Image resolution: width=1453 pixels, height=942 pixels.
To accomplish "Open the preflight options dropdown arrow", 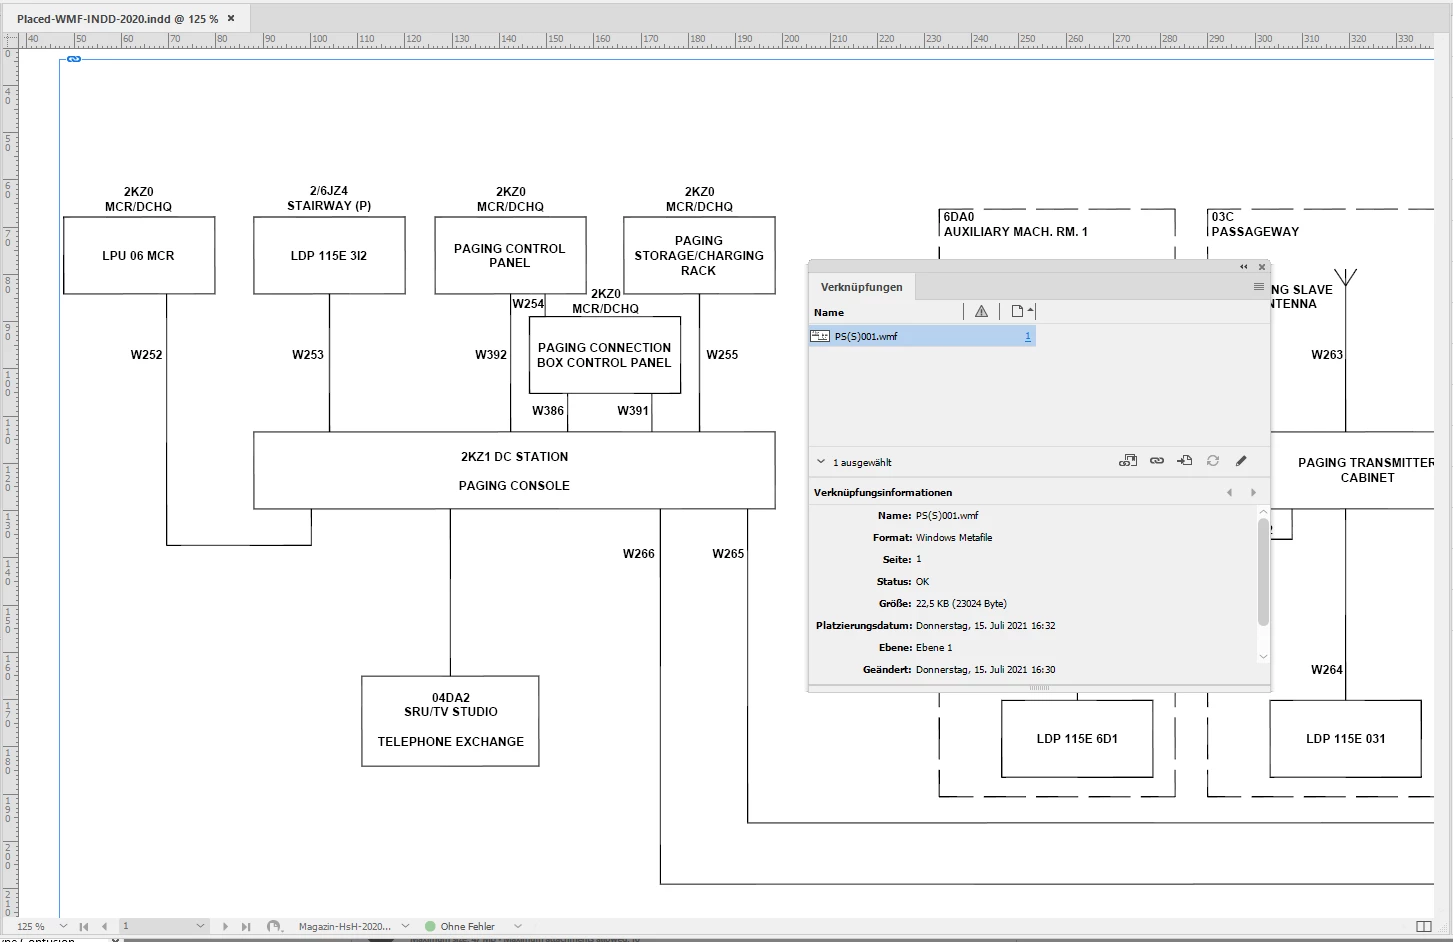I will 517,926.
